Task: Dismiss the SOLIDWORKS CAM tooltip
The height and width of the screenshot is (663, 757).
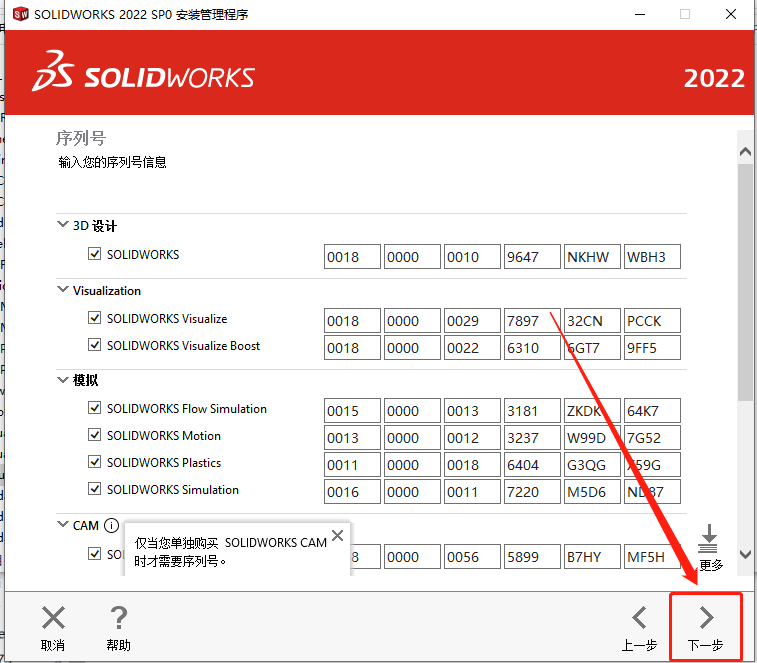Action: coord(337,535)
